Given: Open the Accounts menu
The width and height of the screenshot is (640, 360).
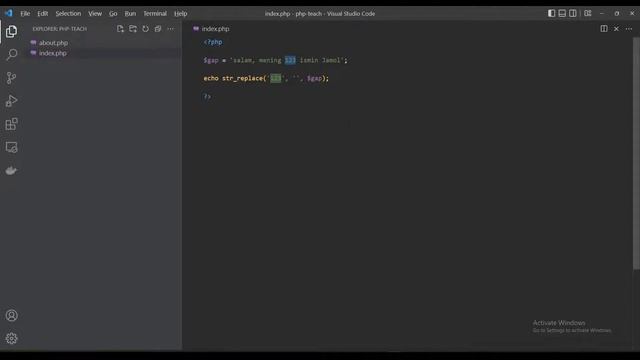Looking at the screenshot, I should point(11,316).
